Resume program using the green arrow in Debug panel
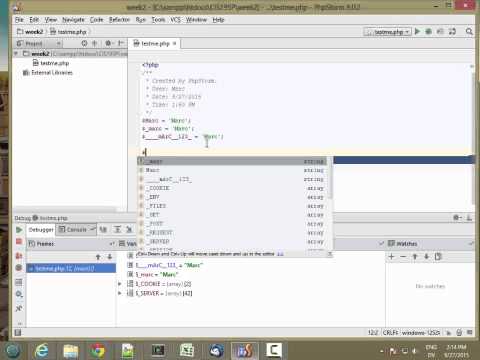This screenshot has width=480, height=360. [19, 230]
